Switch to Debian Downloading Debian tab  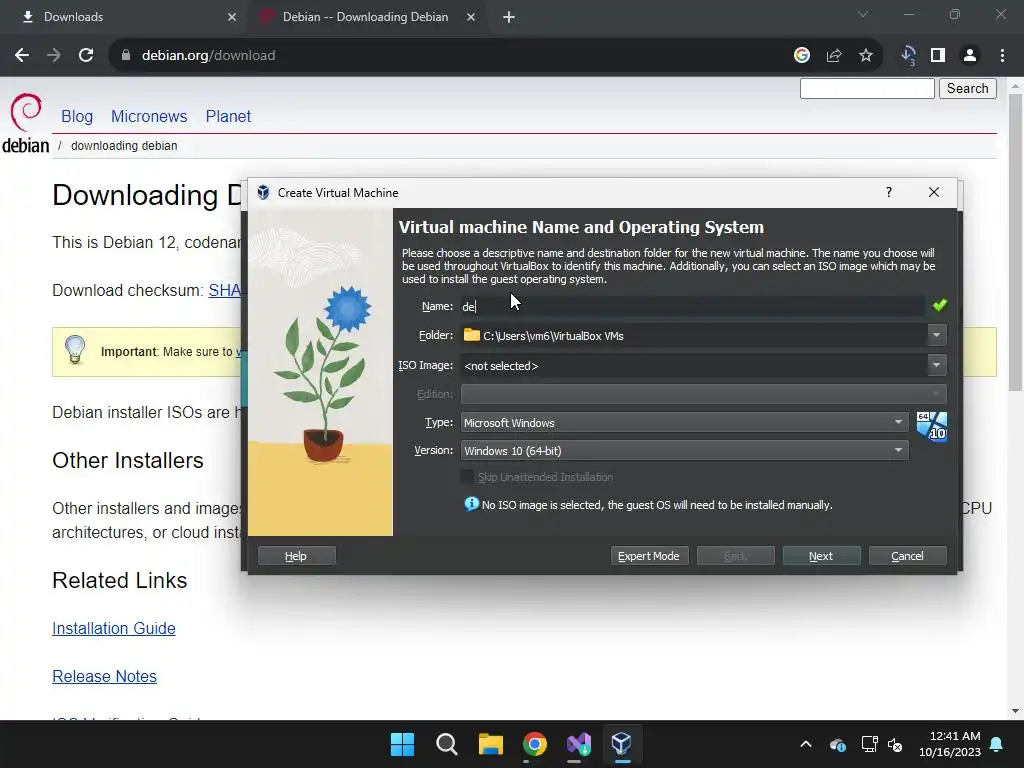click(366, 17)
